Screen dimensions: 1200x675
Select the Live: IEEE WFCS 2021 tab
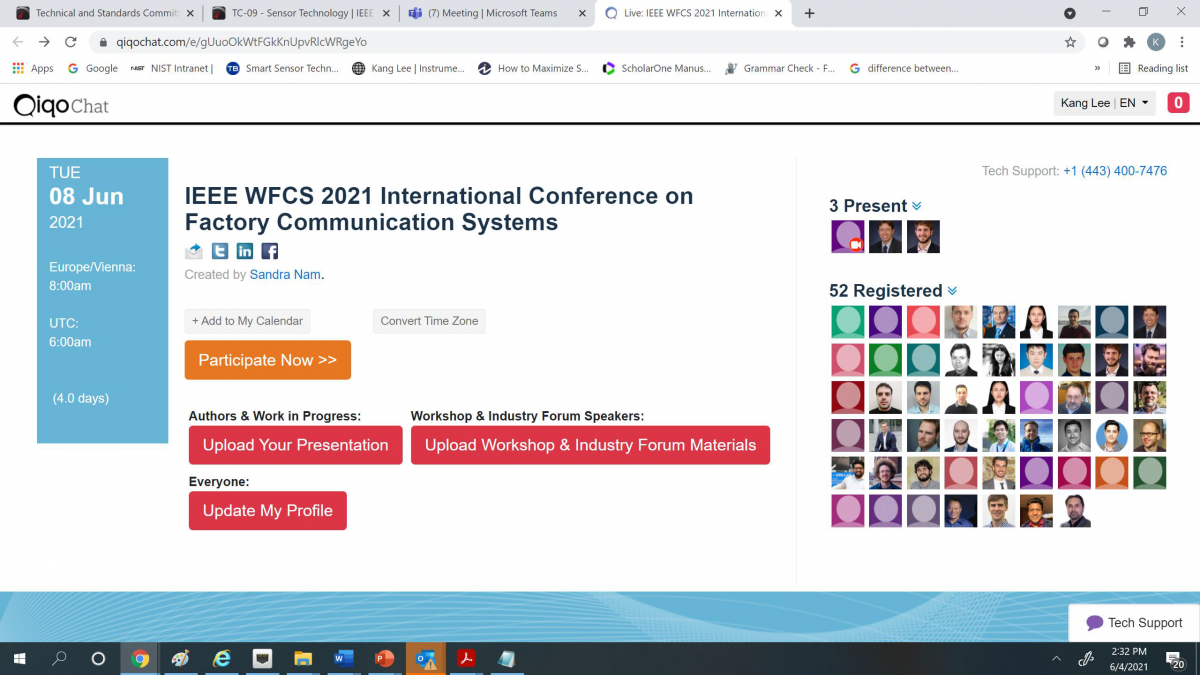point(692,14)
